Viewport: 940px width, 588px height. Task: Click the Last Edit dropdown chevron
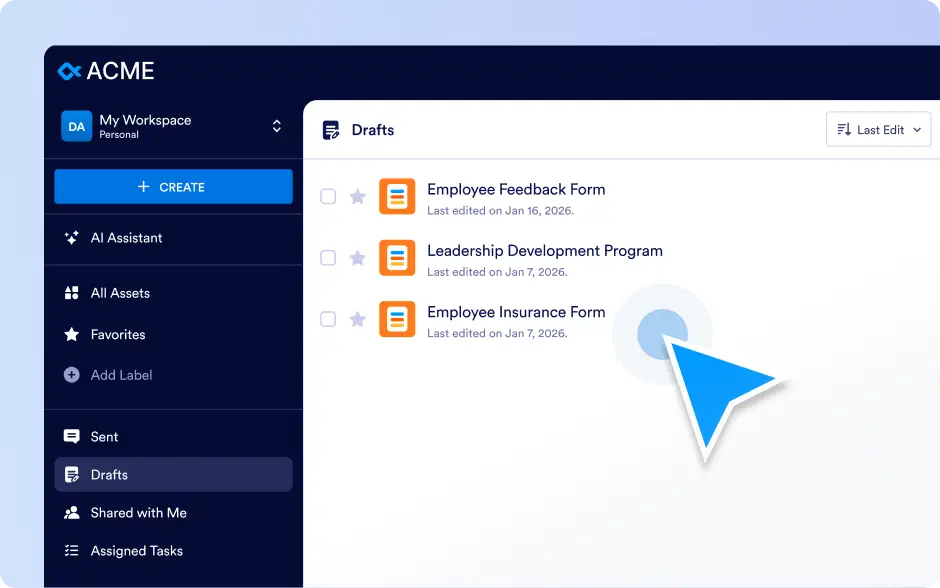[x=917, y=130]
